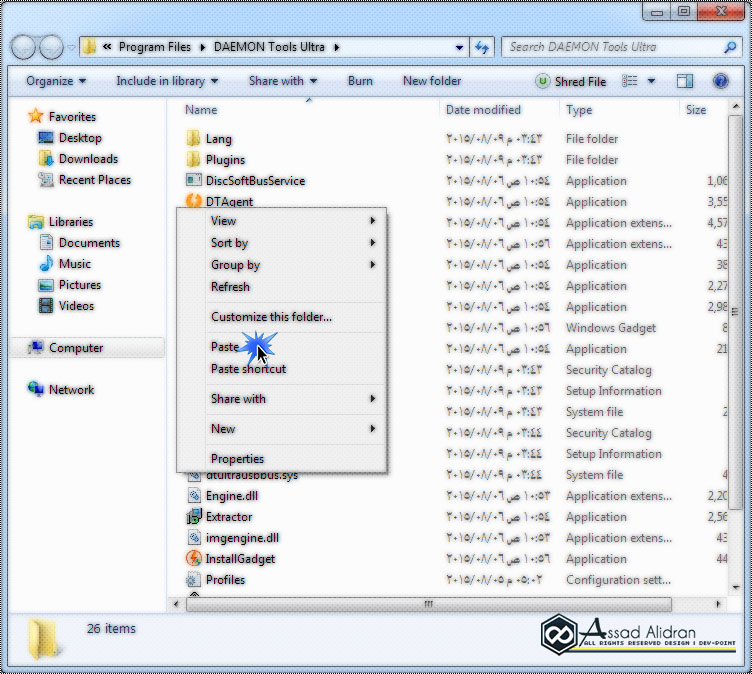This screenshot has width=752, height=674.
Task: Click the Favorites star icon
Action: point(35,116)
